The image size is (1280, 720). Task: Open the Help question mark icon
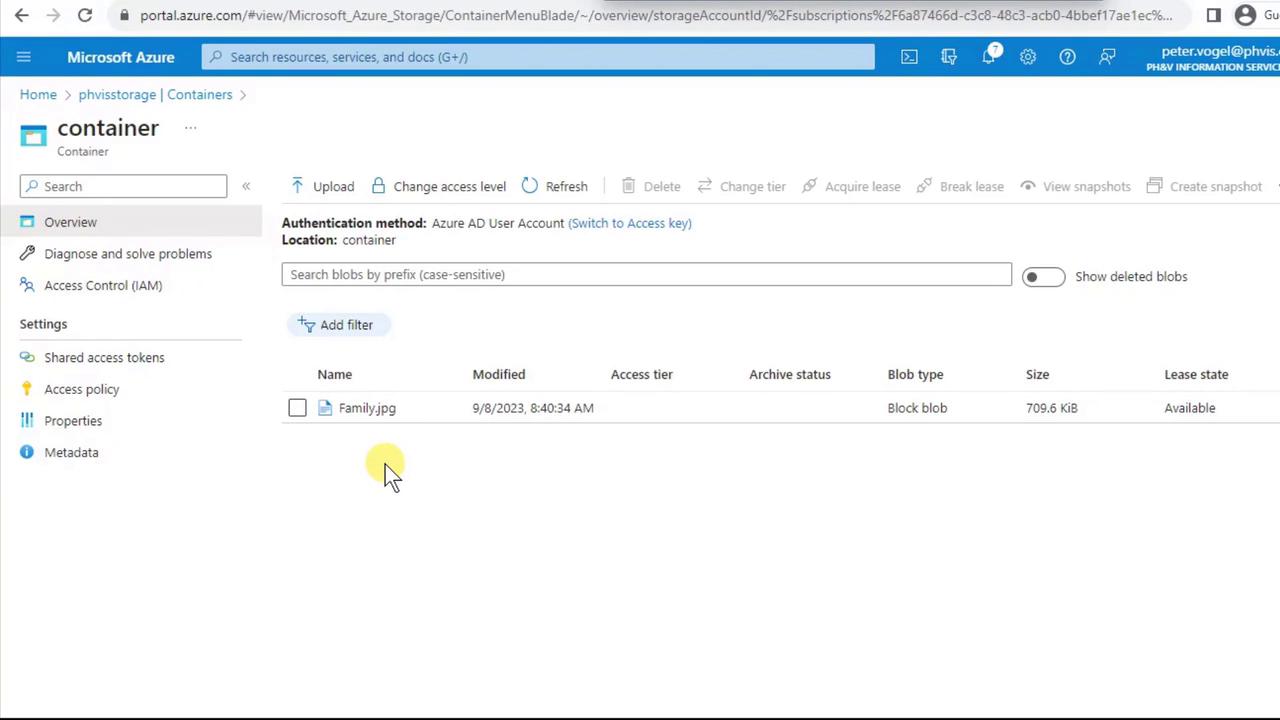pyautogui.click(x=1068, y=57)
